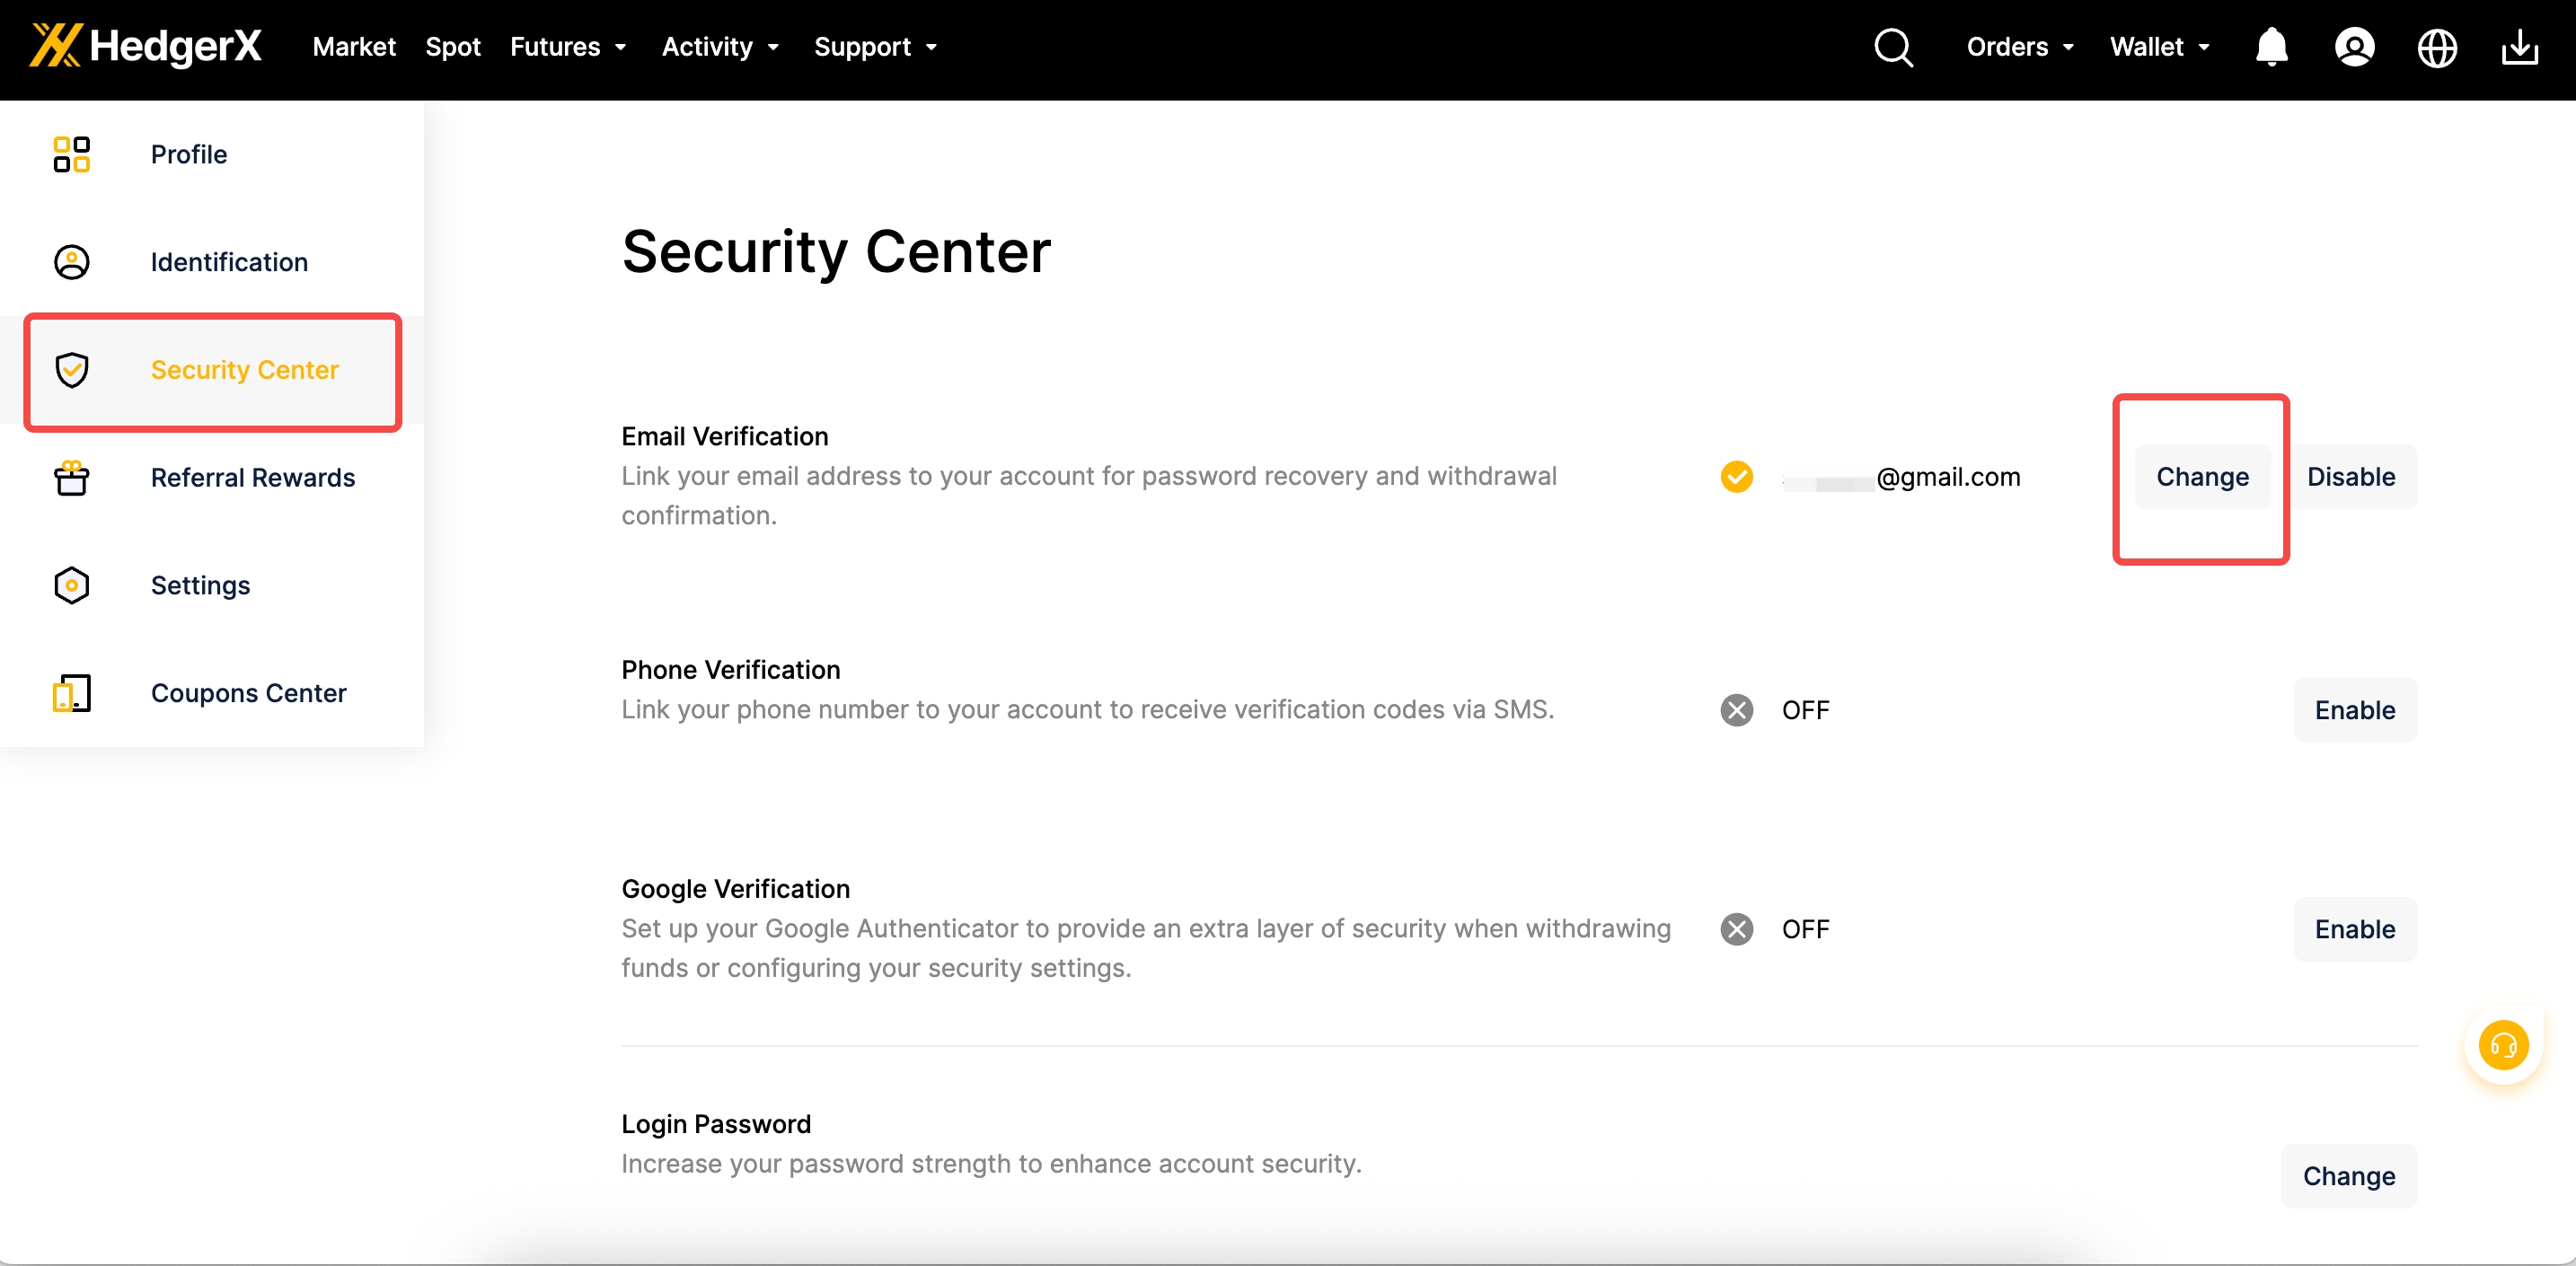Image resolution: width=2576 pixels, height=1266 pixels.
Task: Click the Coupons Center sidebar icon
Action: click(71, 693)
